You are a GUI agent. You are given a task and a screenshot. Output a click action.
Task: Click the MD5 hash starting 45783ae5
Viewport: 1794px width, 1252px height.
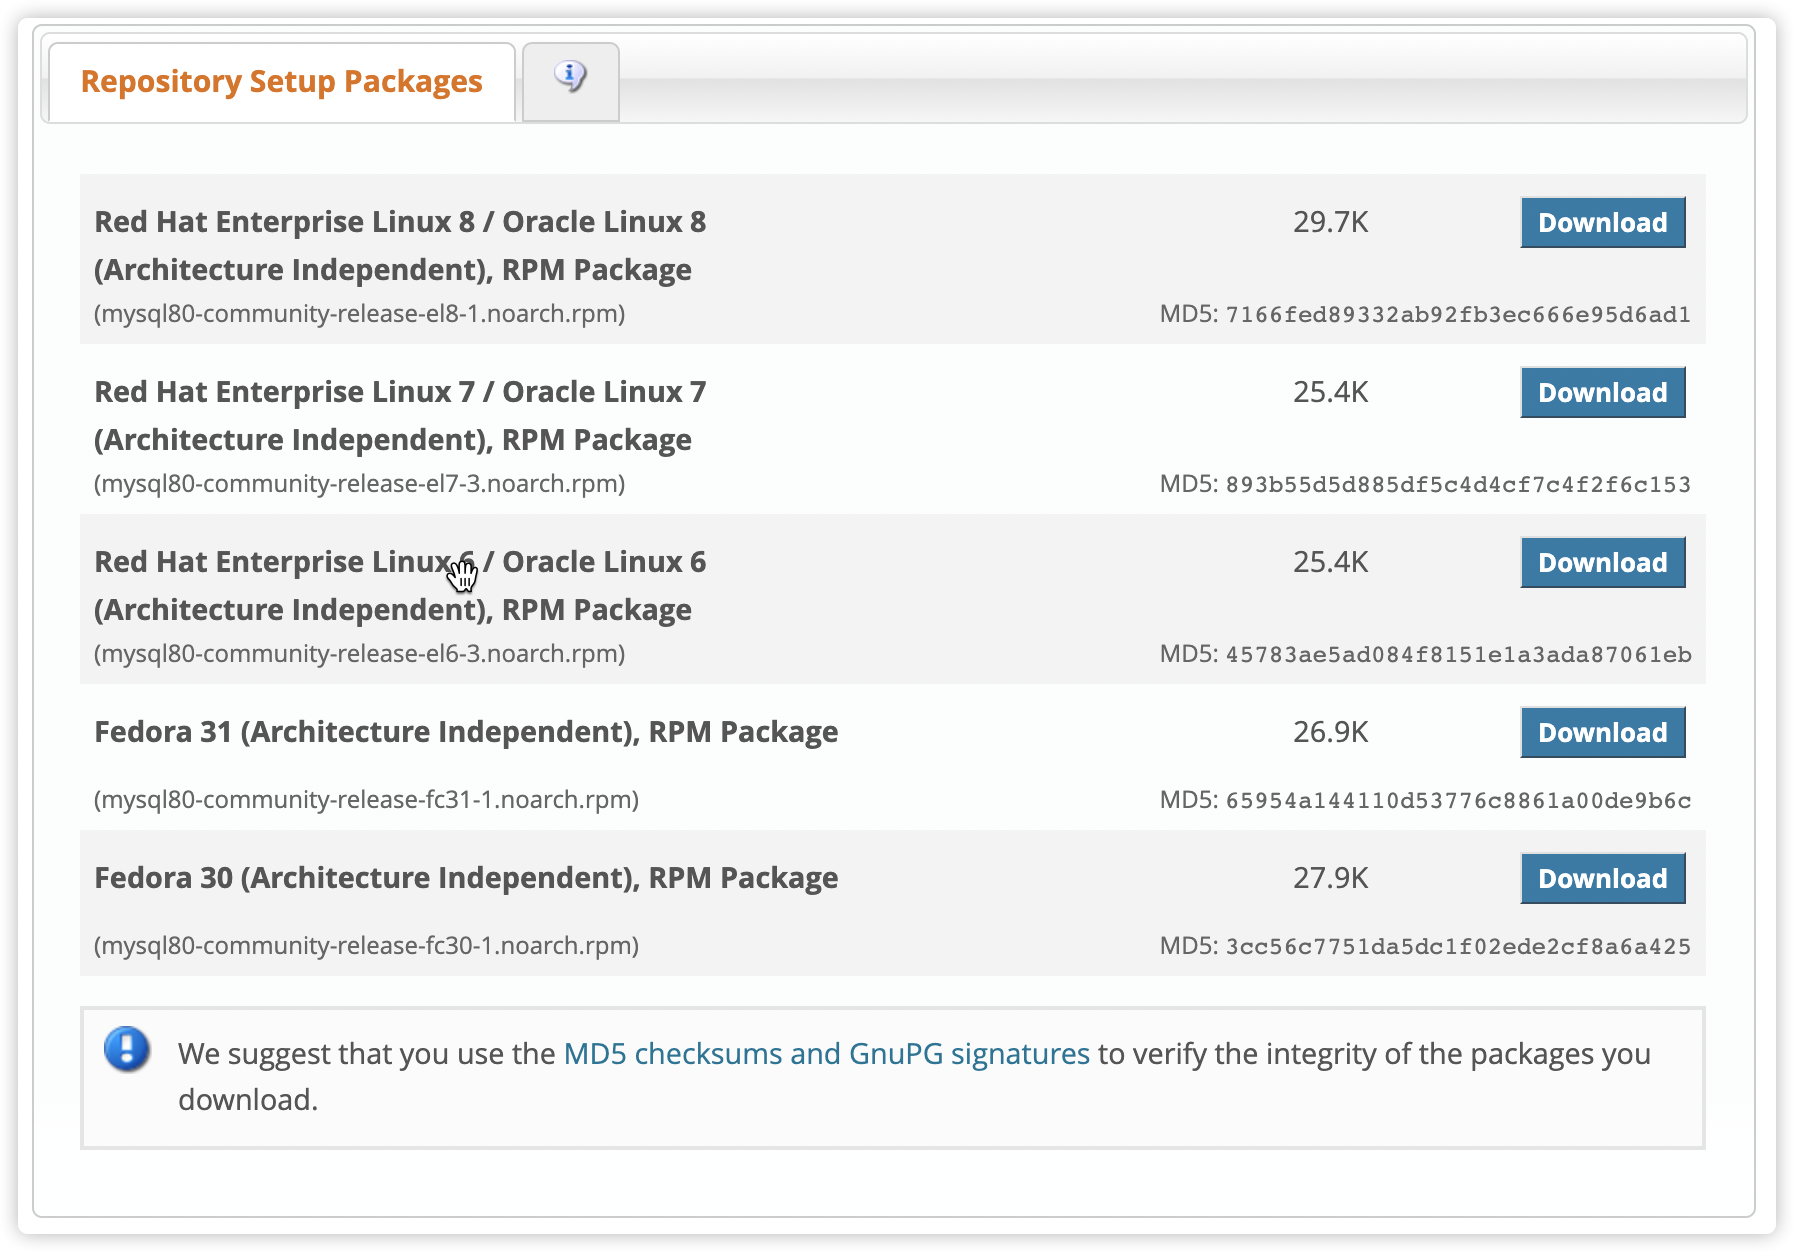[x=1458, y=655]
